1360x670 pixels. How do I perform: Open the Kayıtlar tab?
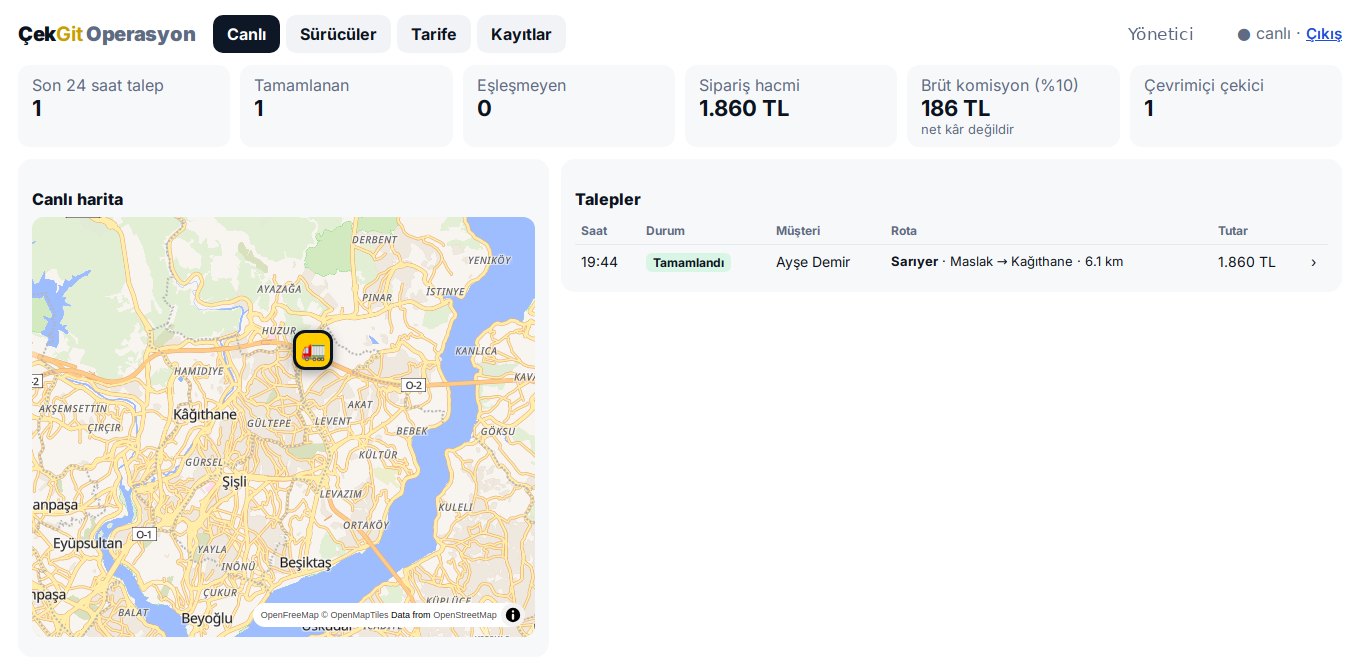coord(521,34)
